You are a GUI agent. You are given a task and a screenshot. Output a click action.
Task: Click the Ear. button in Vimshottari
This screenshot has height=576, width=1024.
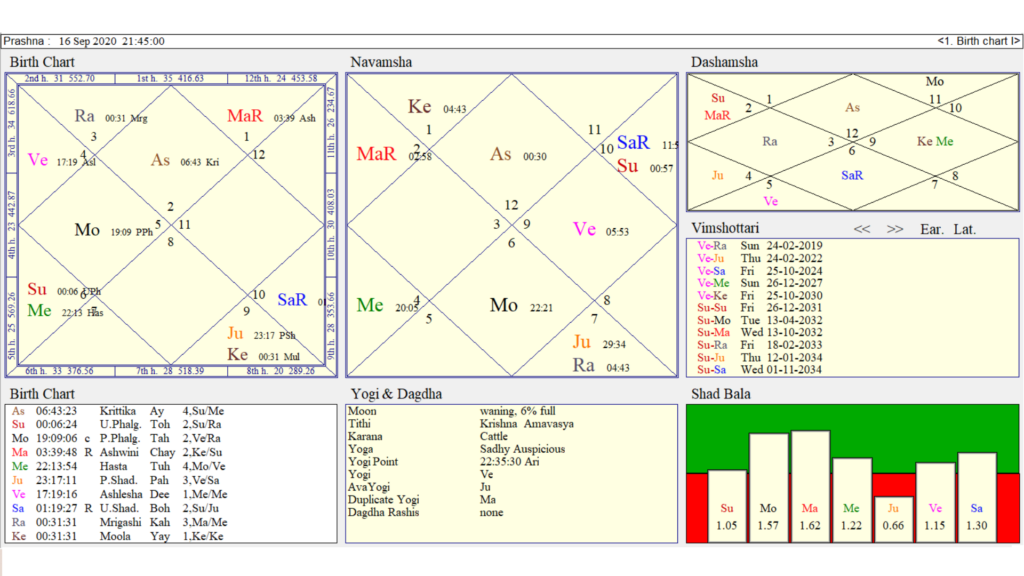(x=931, y=229)
